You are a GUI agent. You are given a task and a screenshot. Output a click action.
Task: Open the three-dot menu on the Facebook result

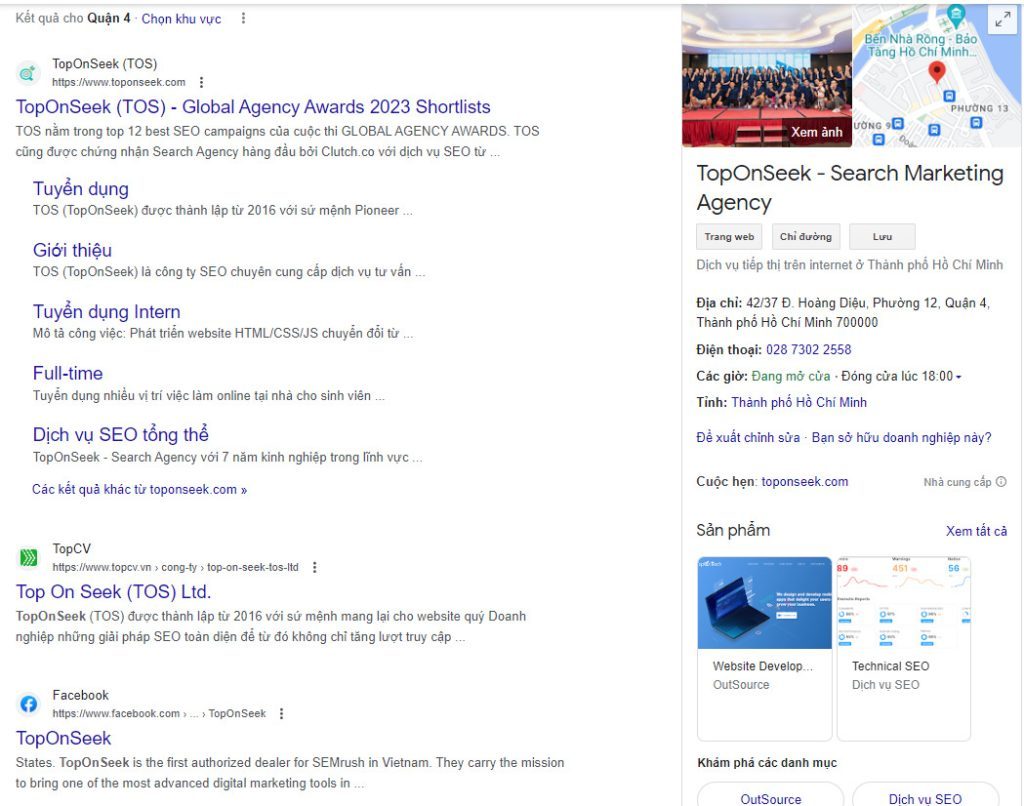281,713
